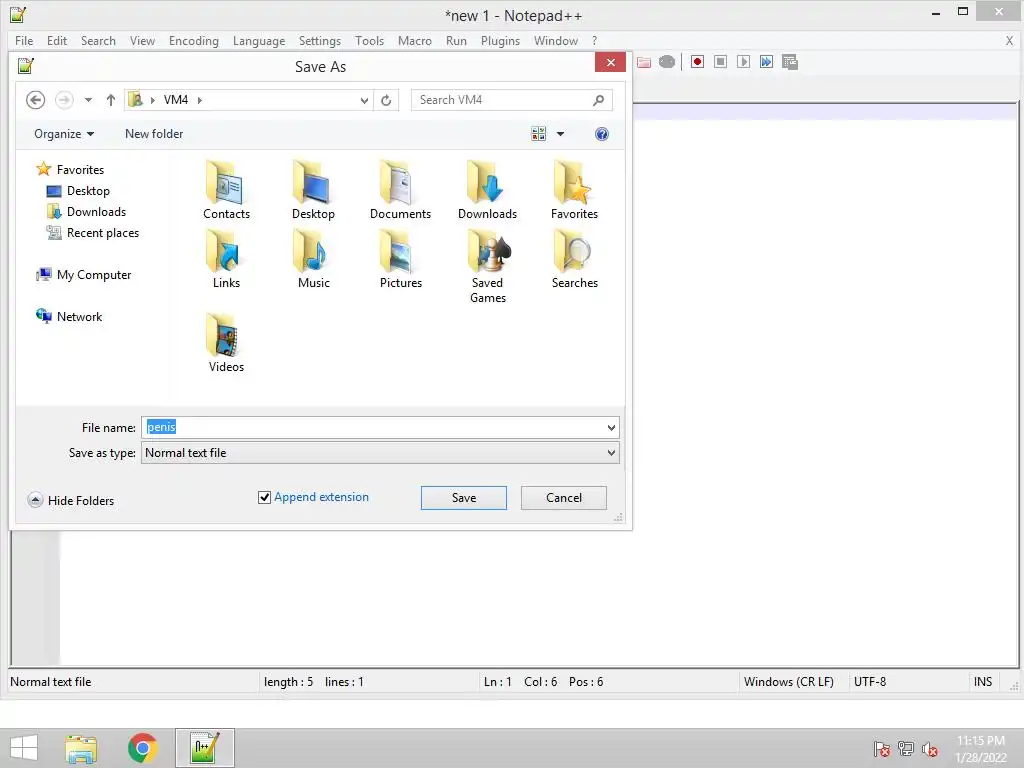Image resolution: width=1024 pixels, height=768 pixels.
Task: Go up one folder level arrow
Action: [110, 100]
